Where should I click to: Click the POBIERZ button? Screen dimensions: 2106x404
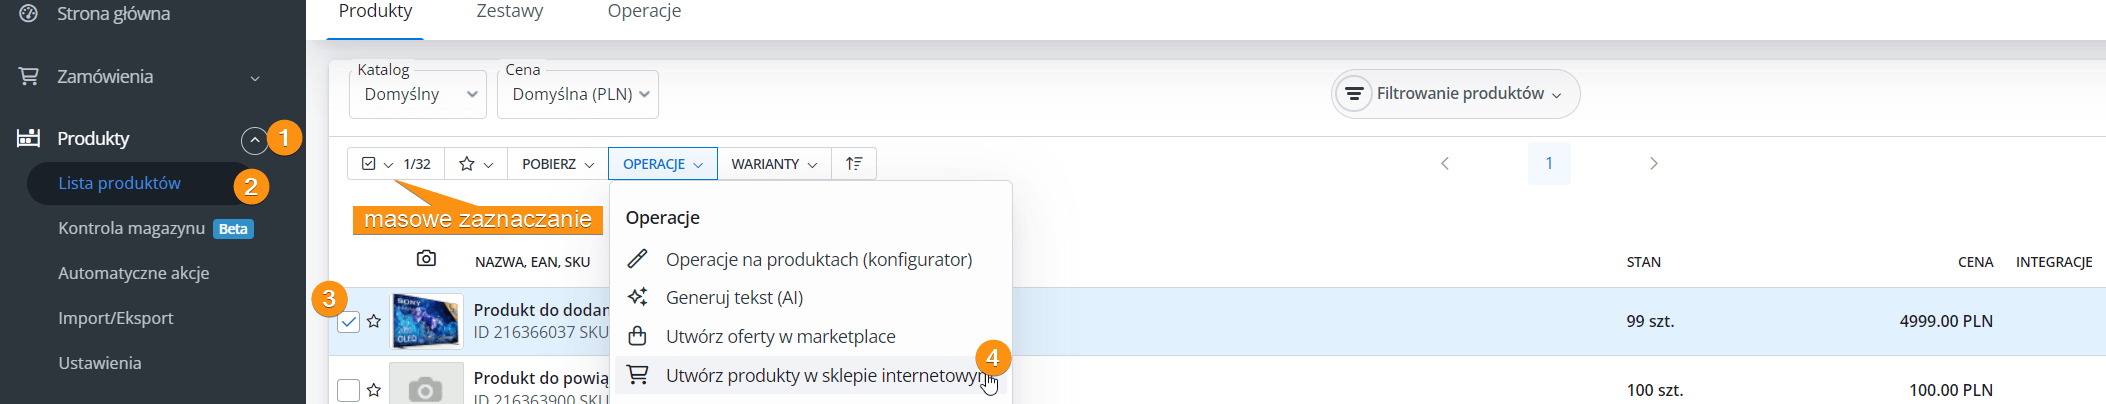[x=557, y=163]
